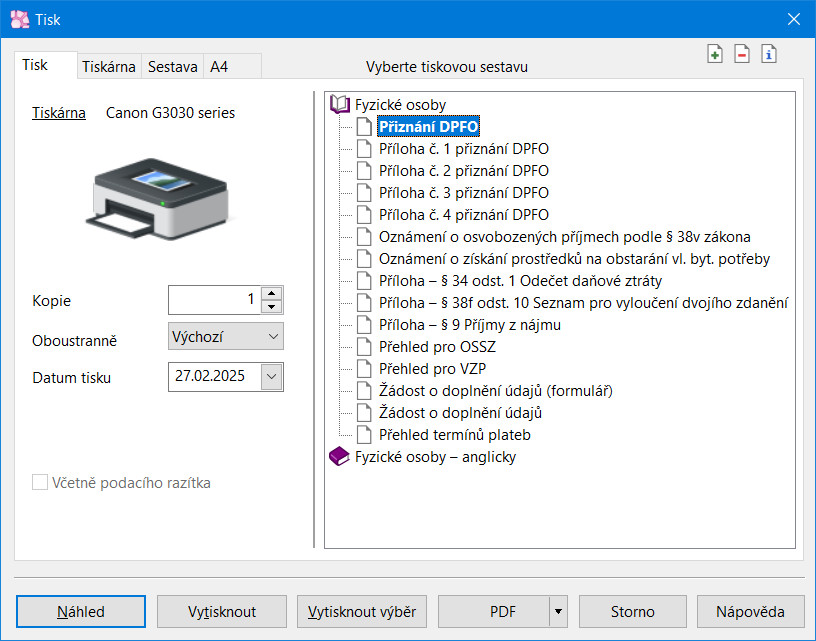This screenshot has height=641, width=816.
Task: Click the open book icon for Fyzické osoby
Action: pyautogui.click(x=340, y=104)
